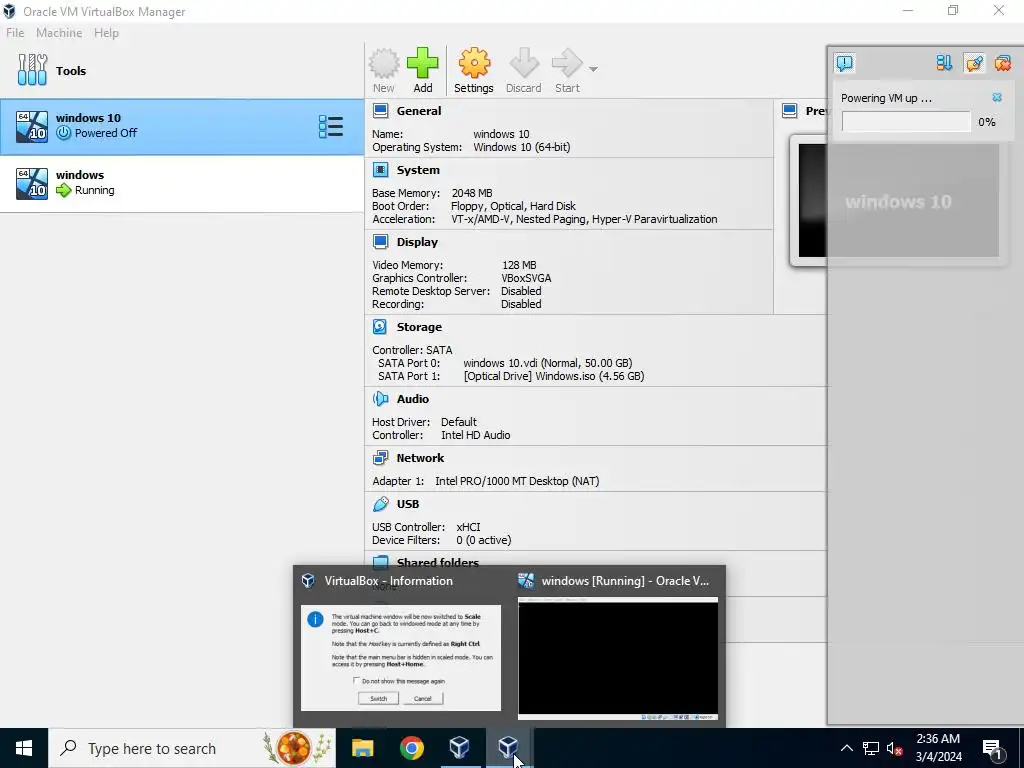Click the System section header

click(x=418, y=170)
